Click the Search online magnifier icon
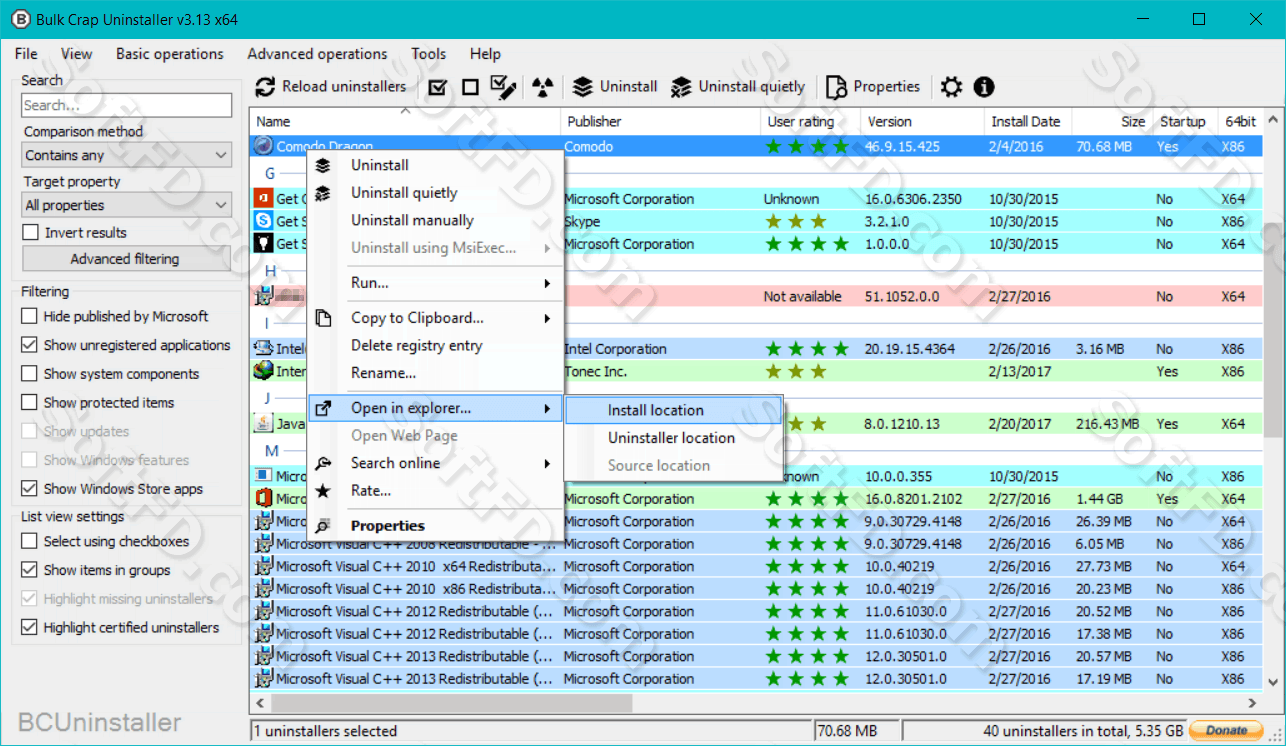 pos(323,463)
